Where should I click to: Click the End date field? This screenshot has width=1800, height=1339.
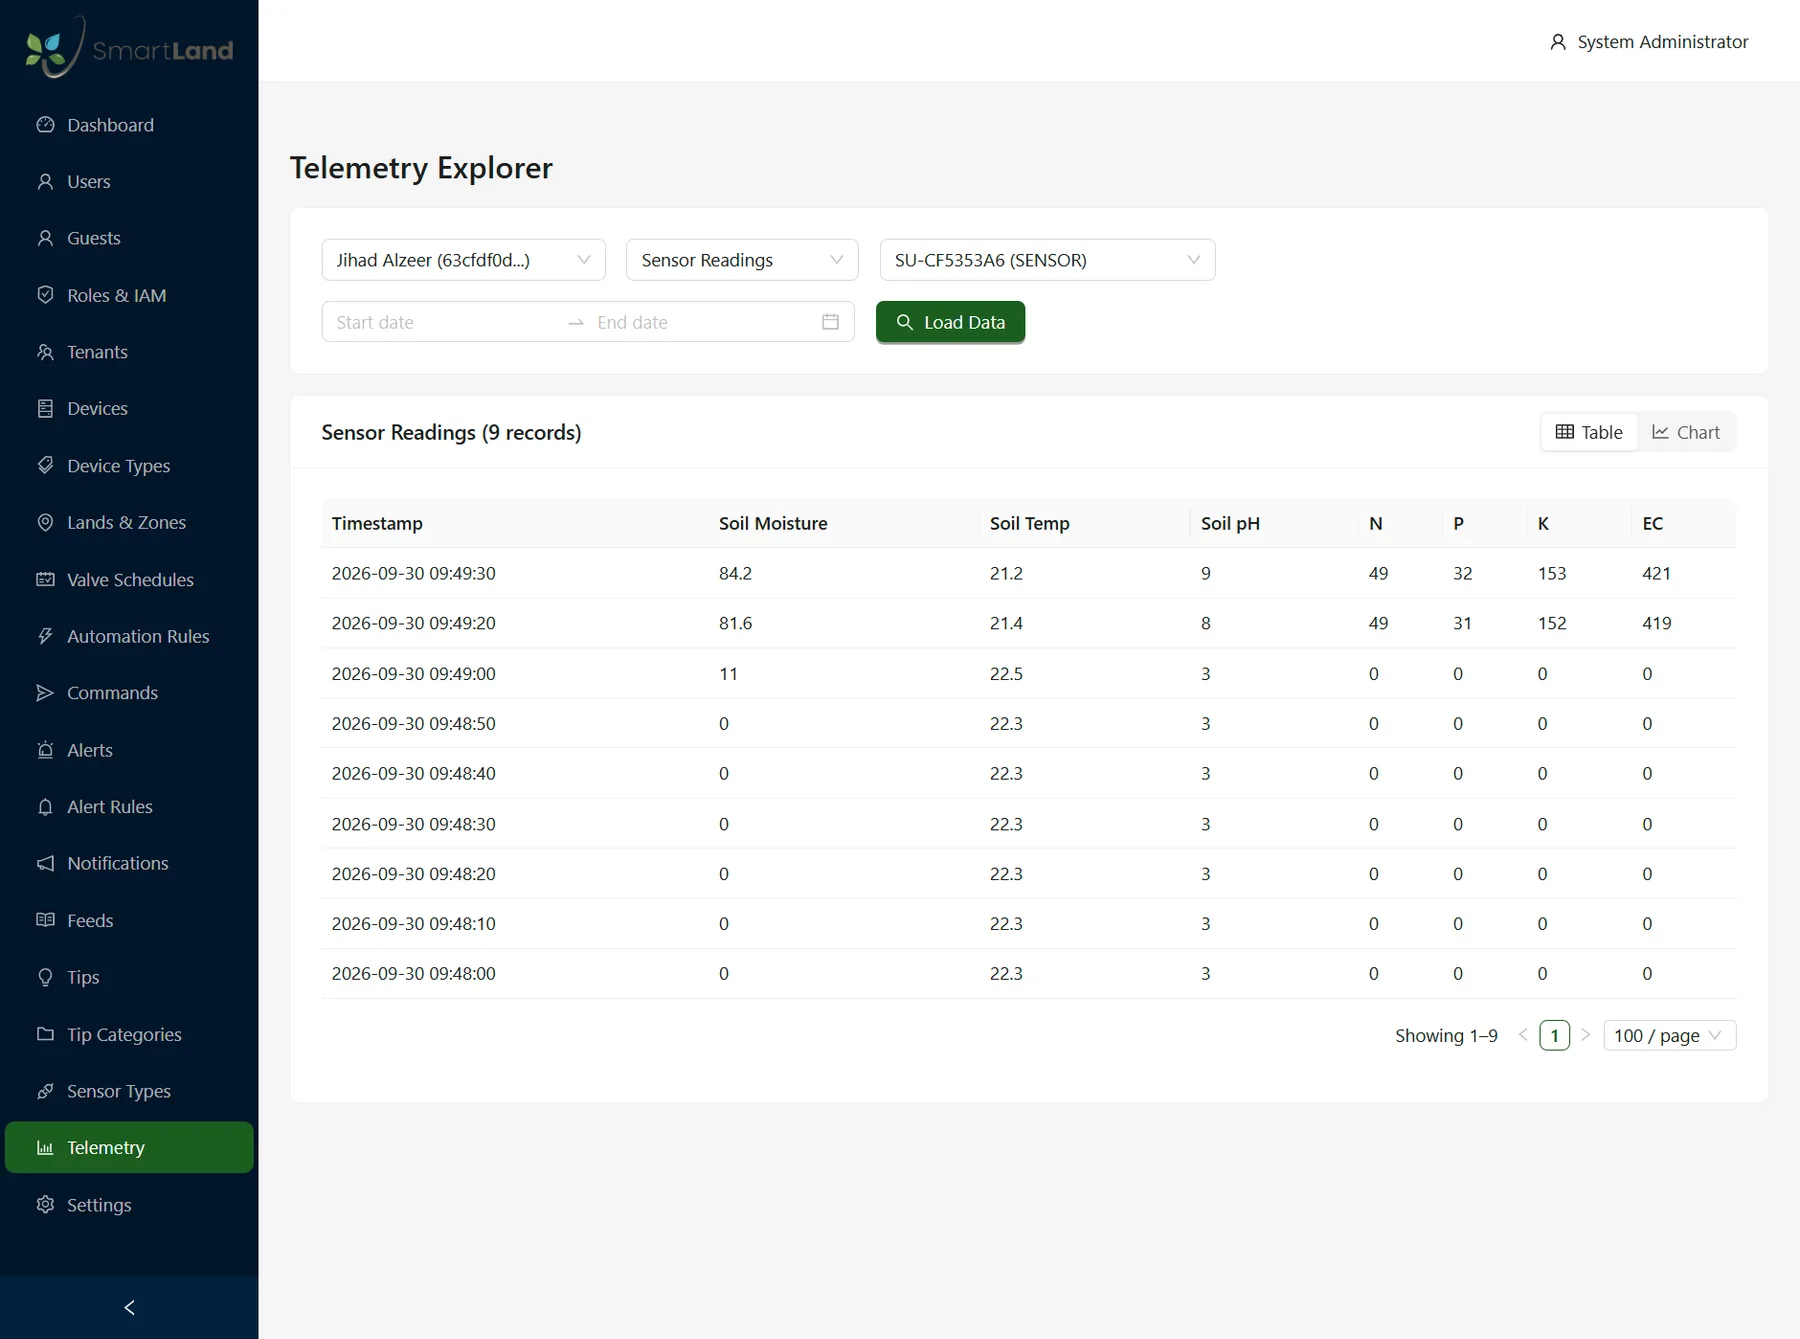click(x=700, y=322)
